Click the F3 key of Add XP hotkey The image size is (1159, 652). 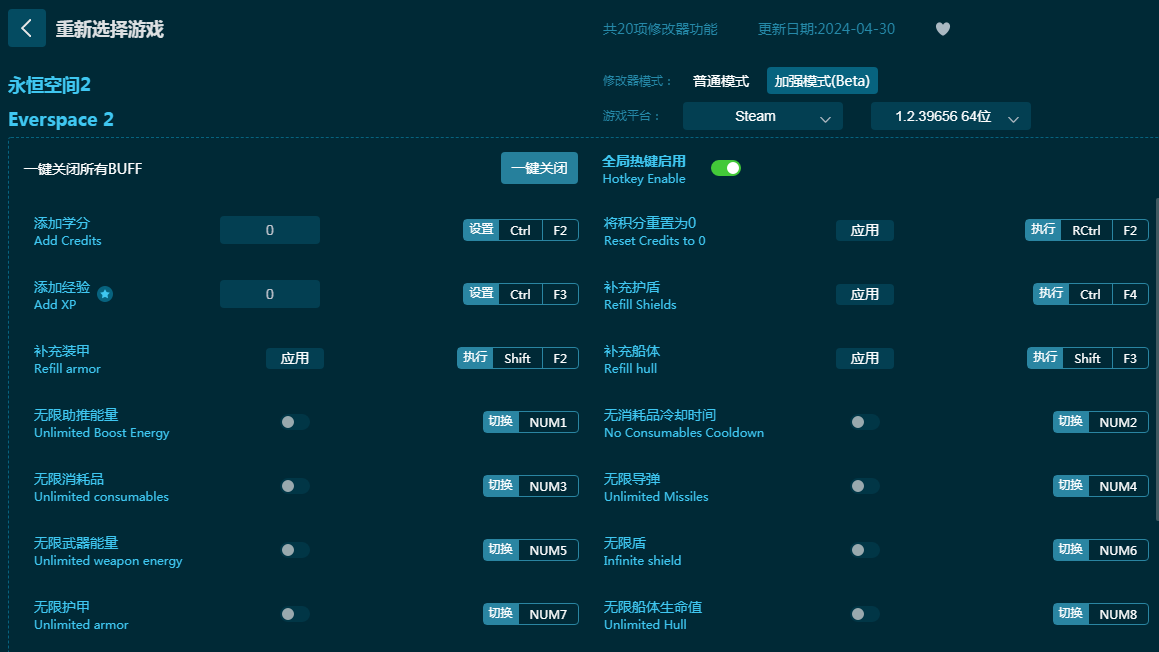coord(560,294)
